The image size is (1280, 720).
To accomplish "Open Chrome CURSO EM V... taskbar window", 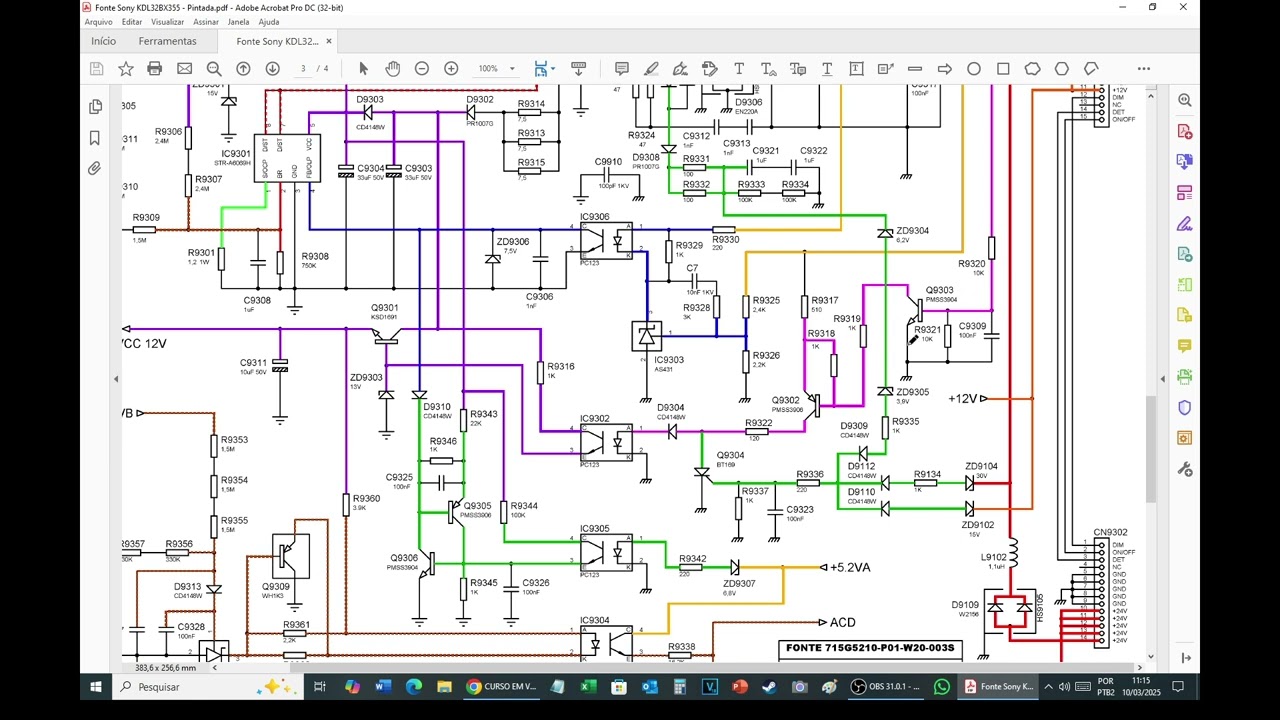I will click(502, 687).
